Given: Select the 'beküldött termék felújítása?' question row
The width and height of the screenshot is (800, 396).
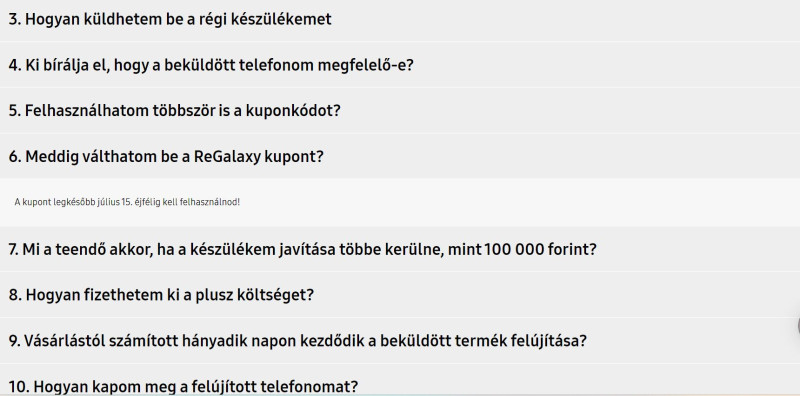Looking at the screenshot, I should click(x=400, y=340).
